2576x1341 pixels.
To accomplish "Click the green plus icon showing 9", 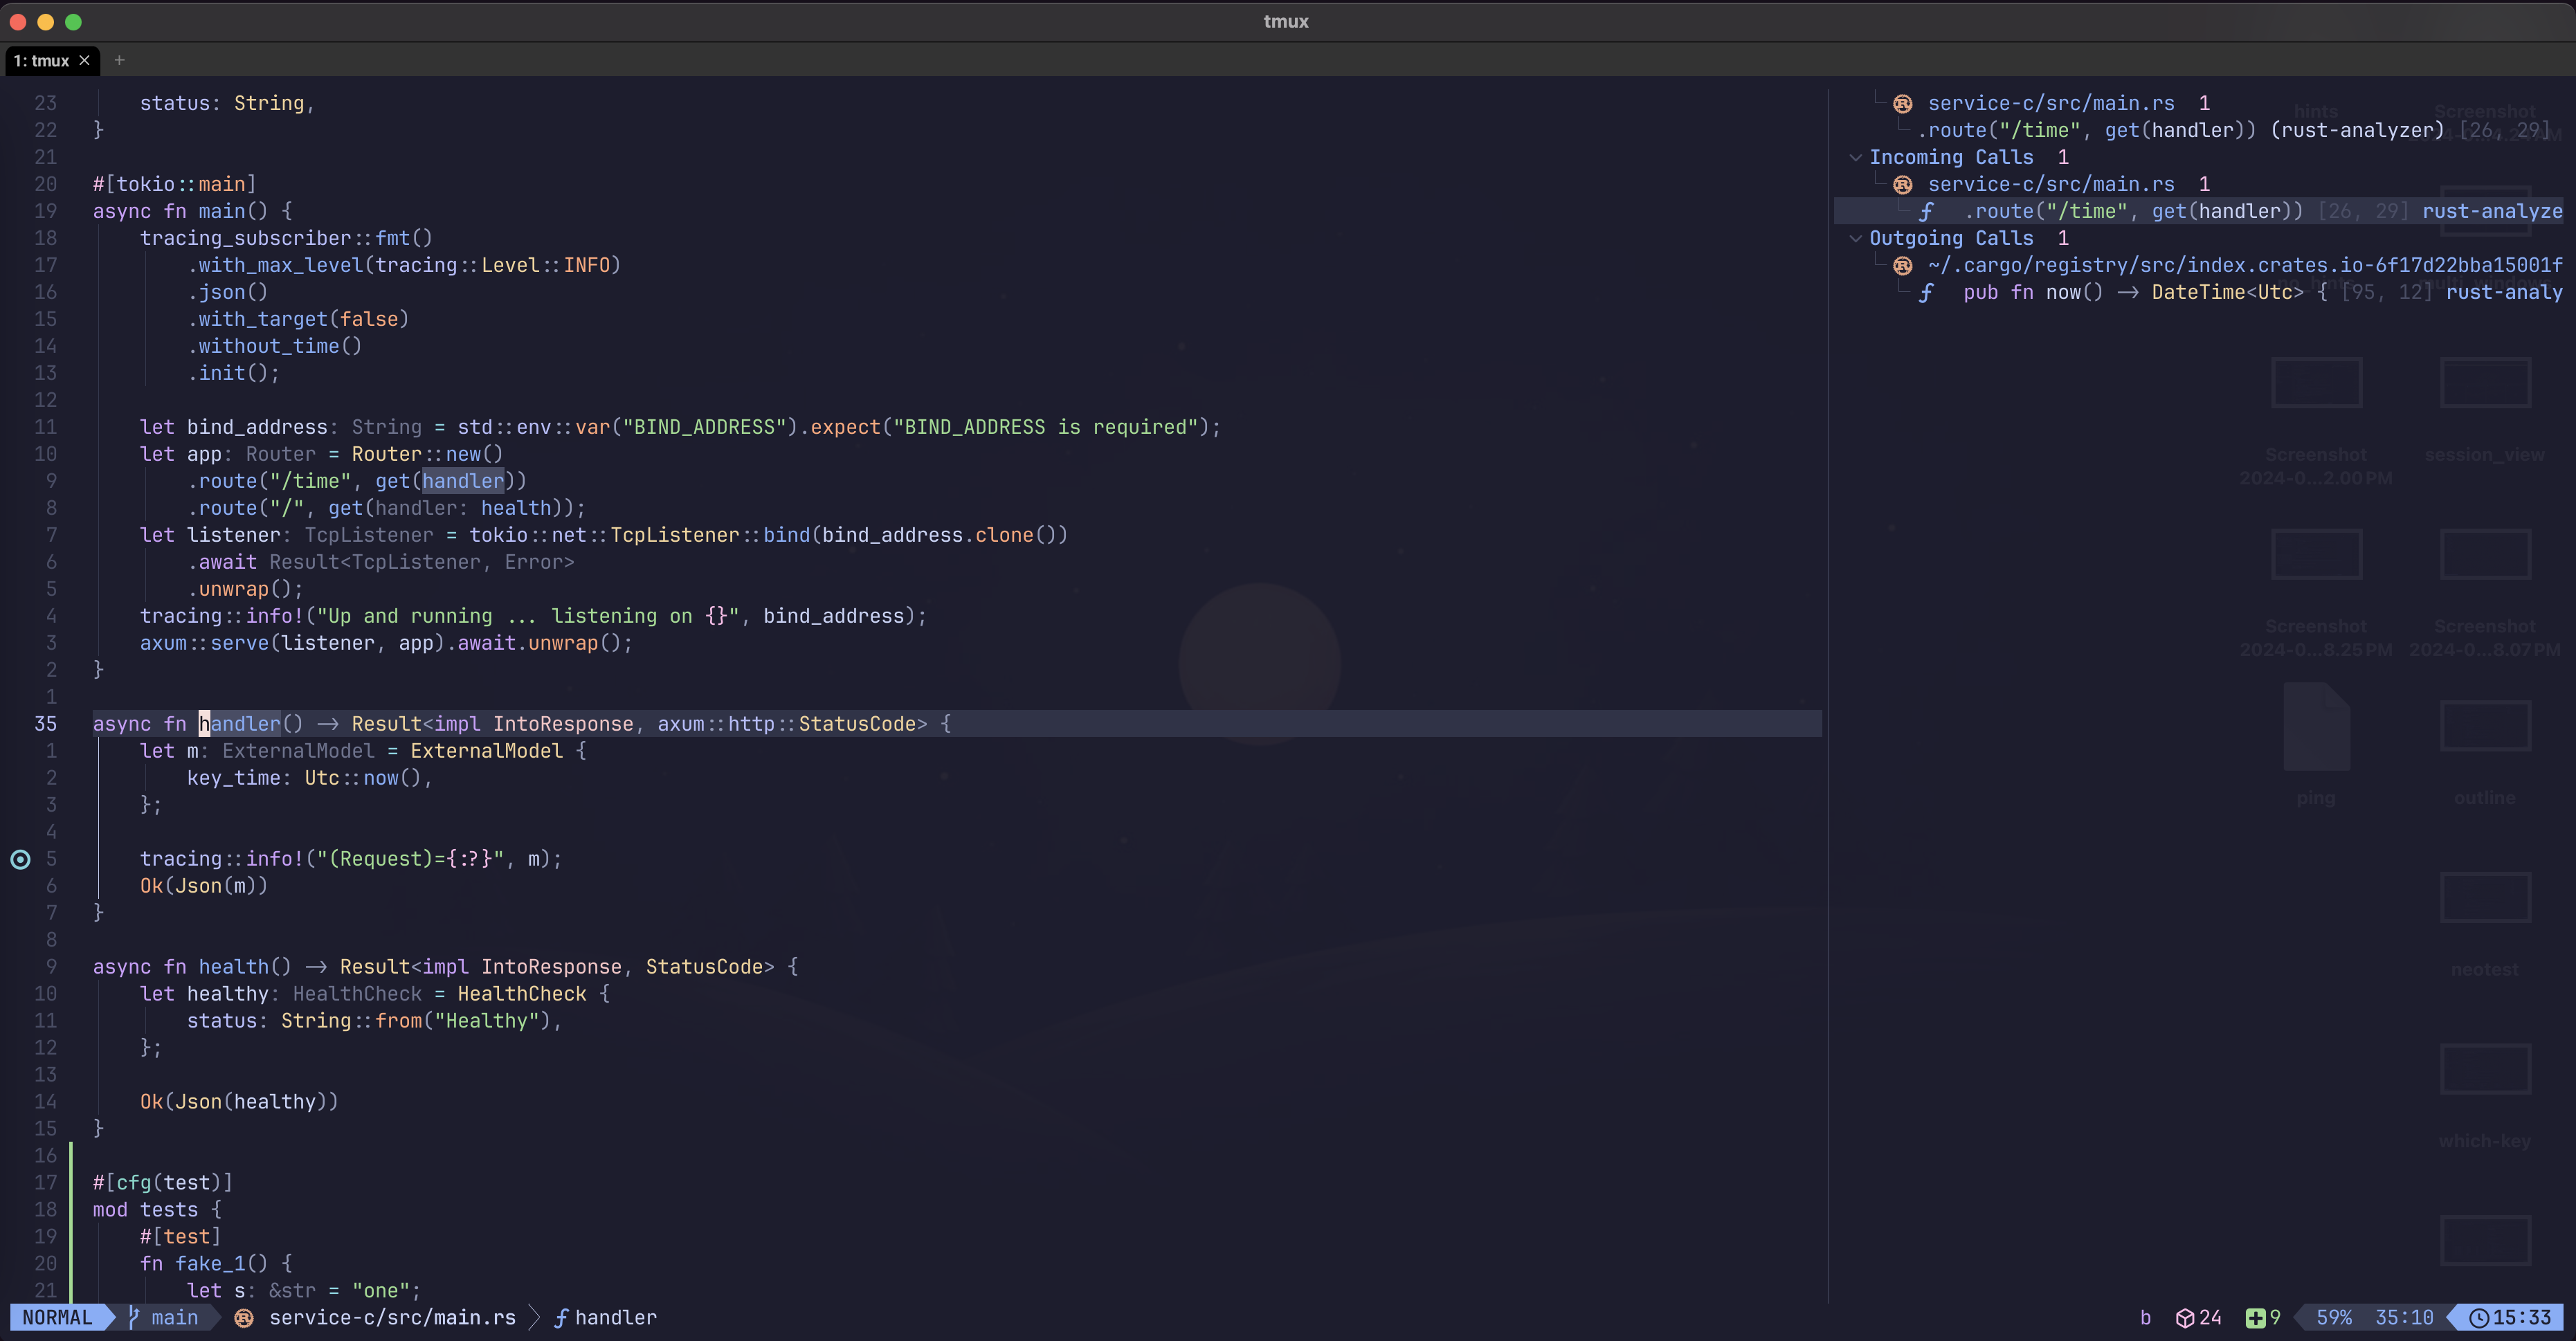I will pos(2255,1317).
